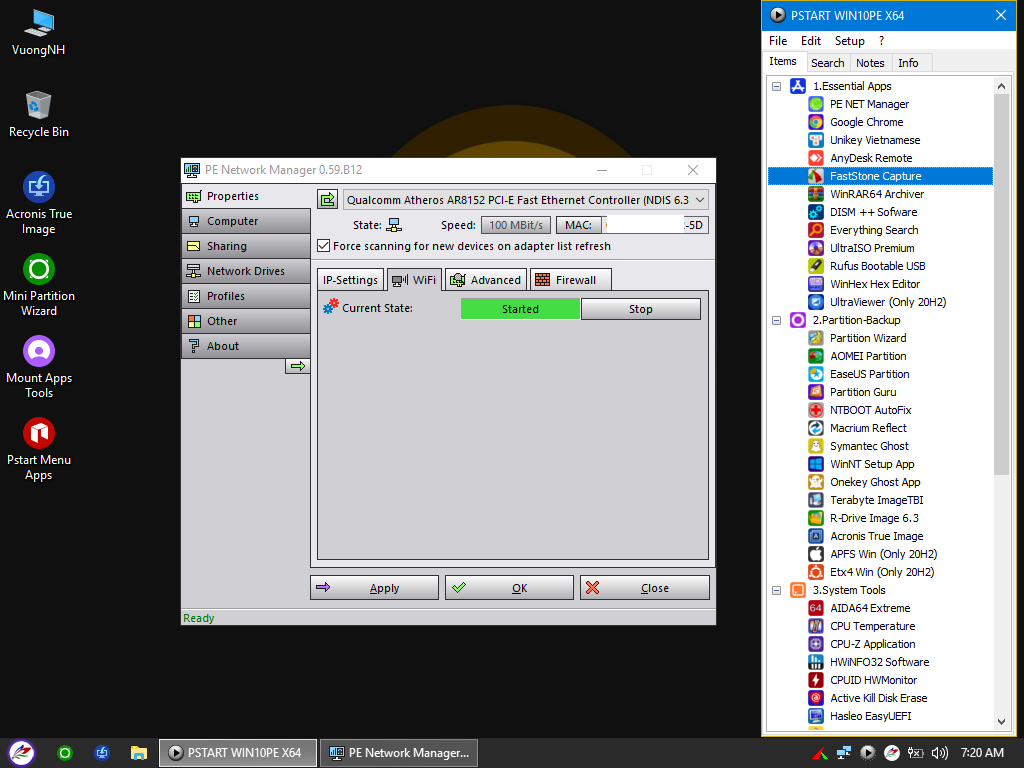Open the ? help menu in Pstart
The width and height of the screenshot is (1024, 768).
(x=881, y=41)
